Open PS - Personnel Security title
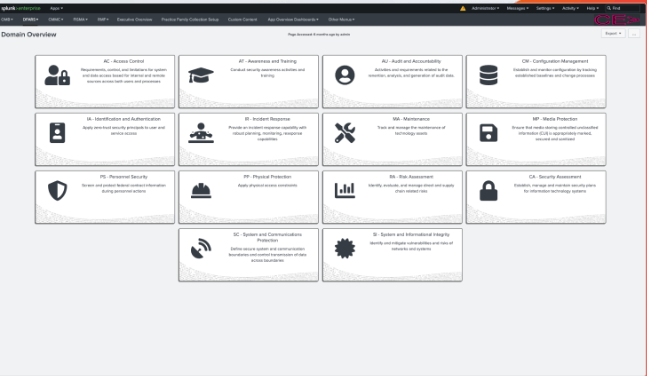Image resolution: width=647 pixels, height=376 pixels. point(124,177)
